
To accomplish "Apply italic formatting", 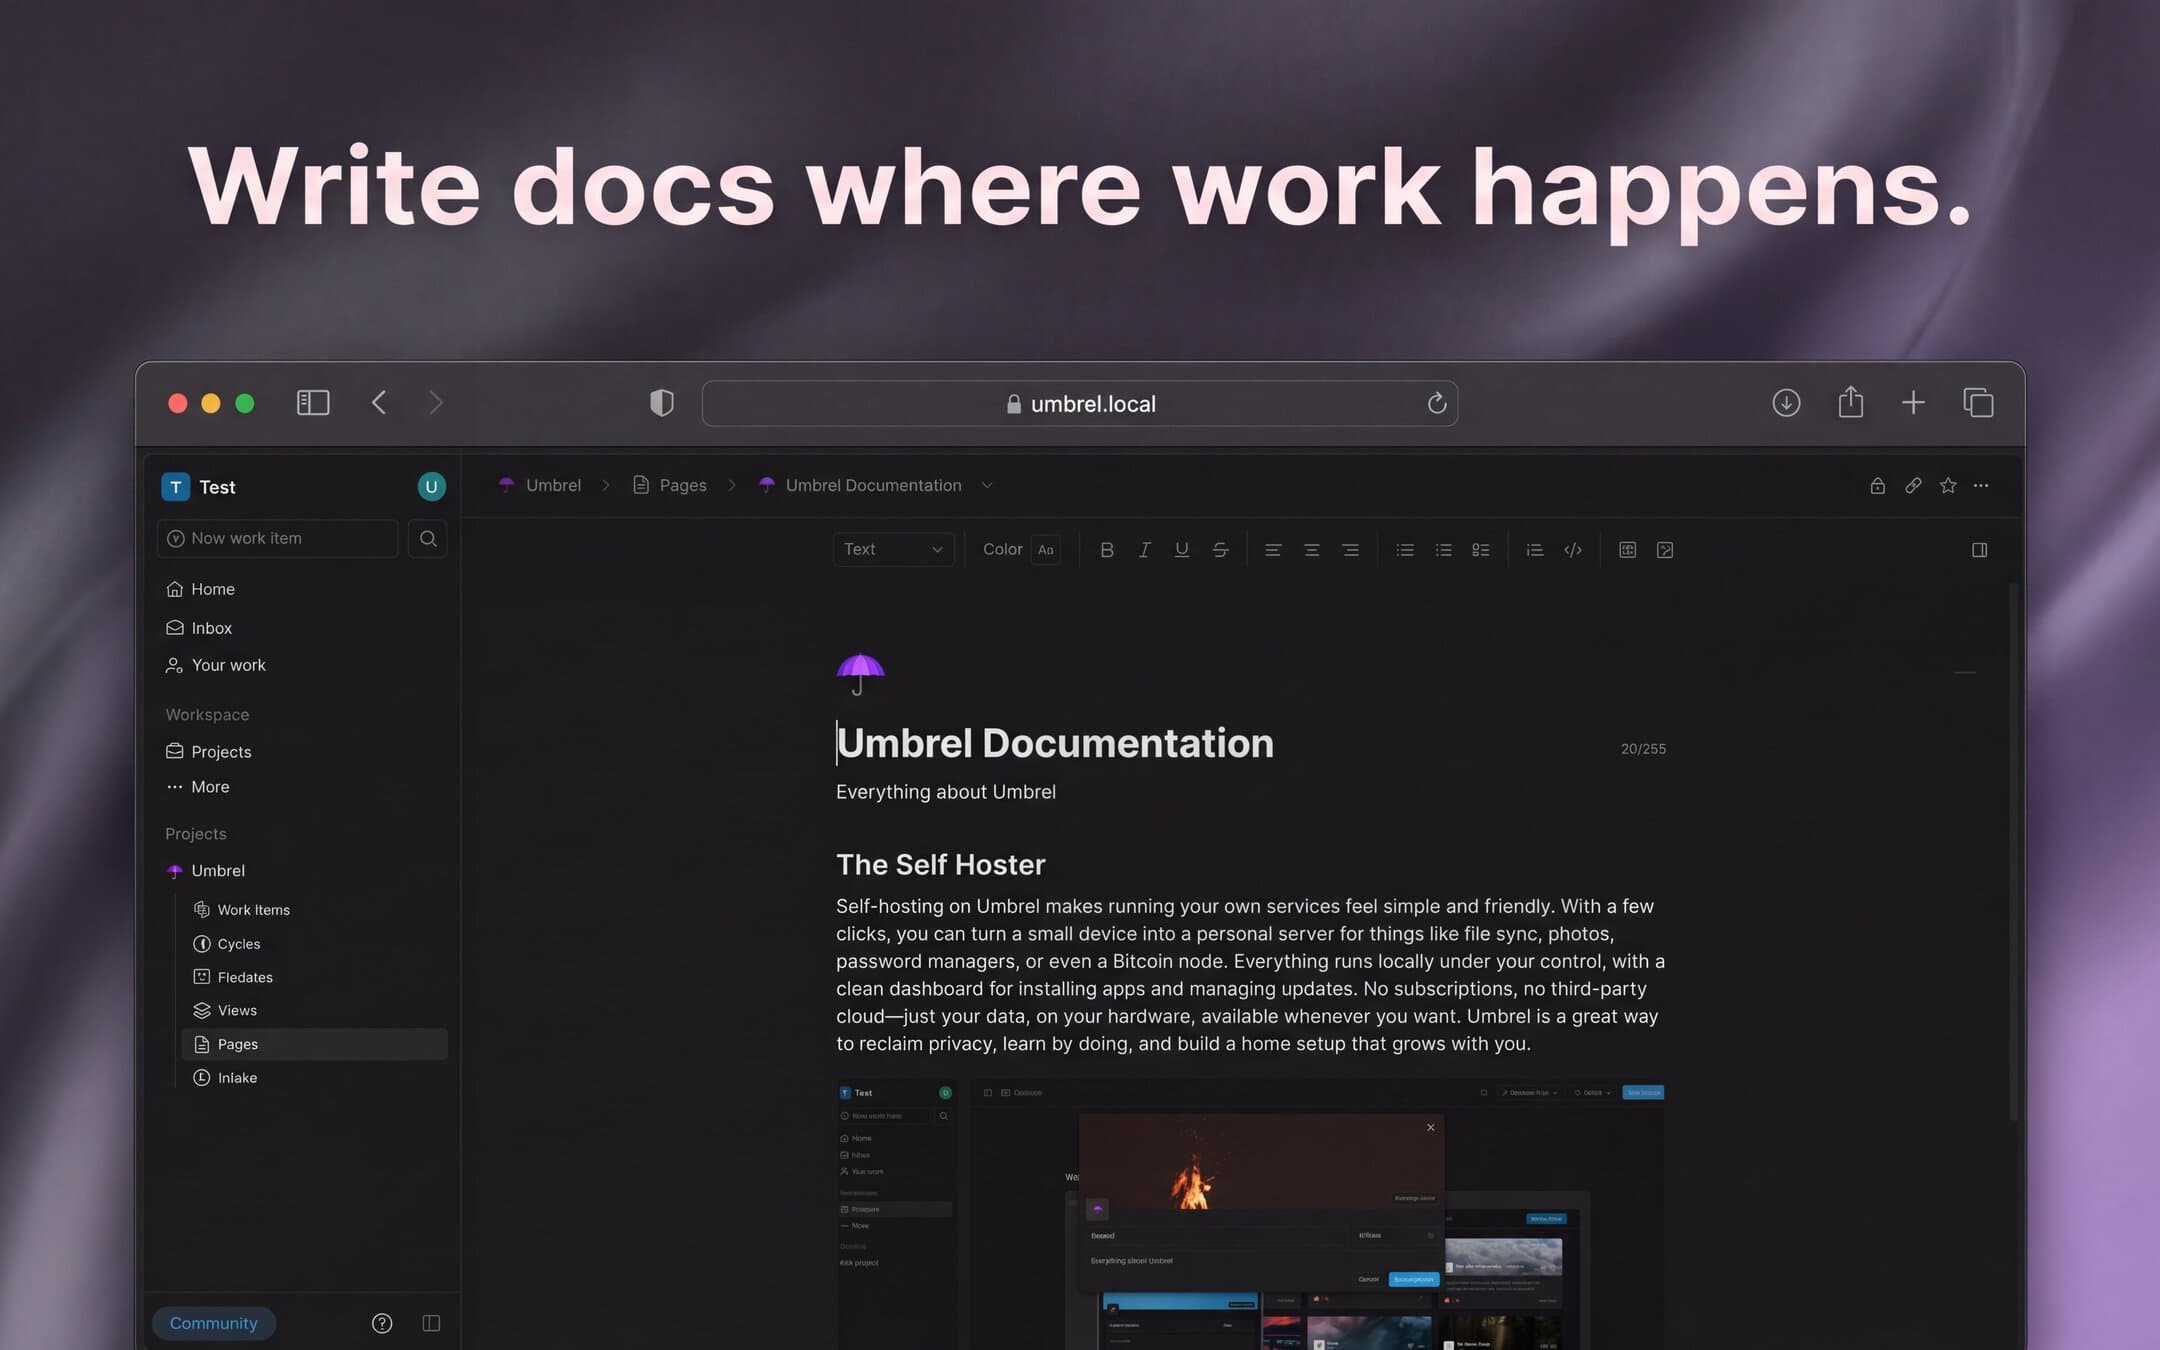I will [x=1144, y=550].
